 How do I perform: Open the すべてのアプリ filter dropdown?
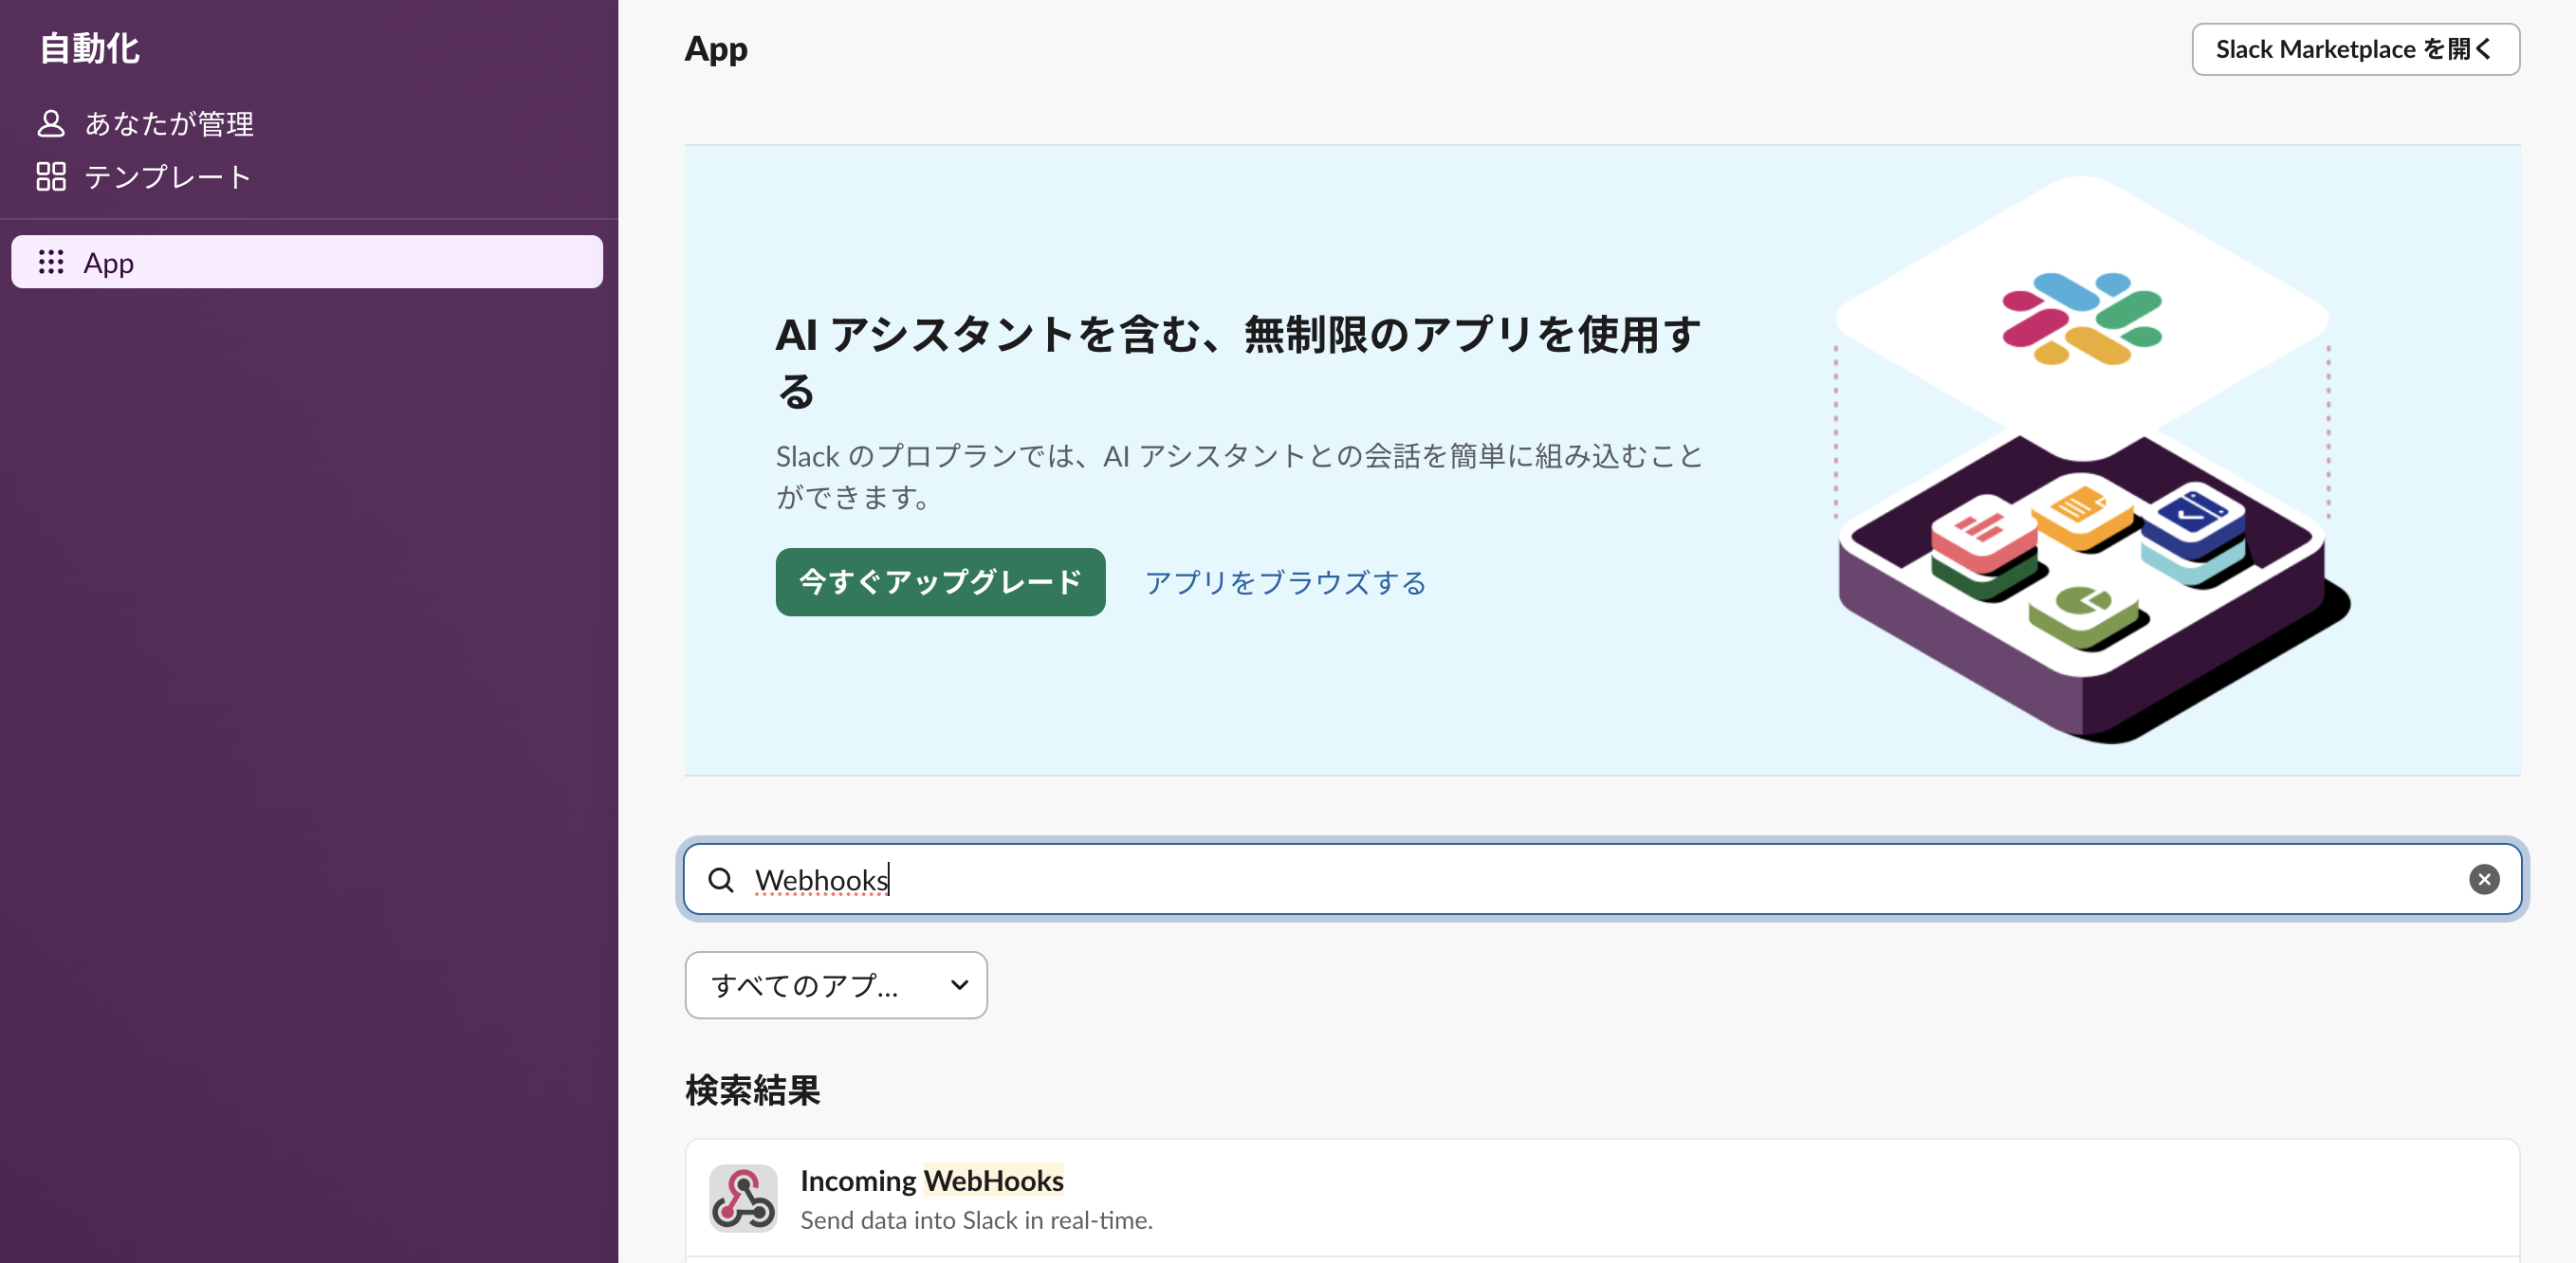coord(836,985)
